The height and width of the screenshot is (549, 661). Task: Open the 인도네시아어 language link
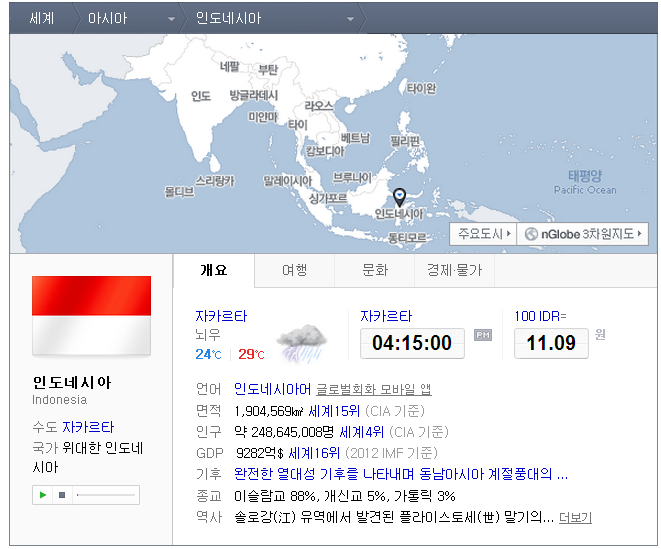click(x=272, y=389)
